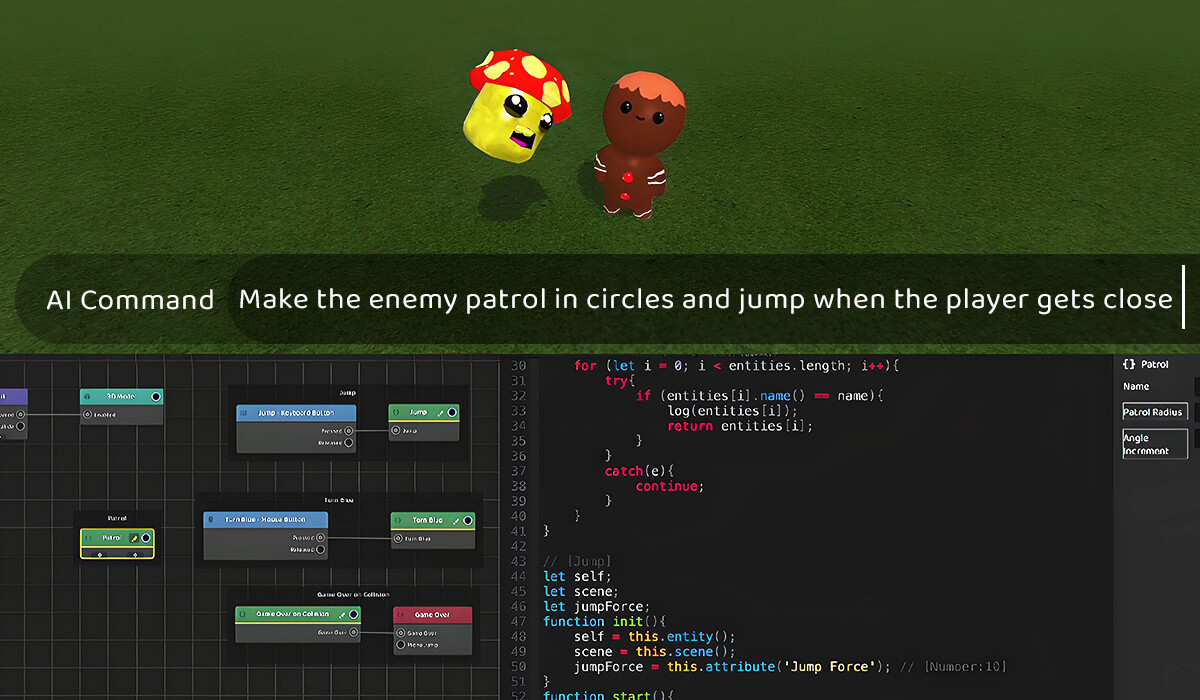The height and width of the screenshot is (700, 1200).
Task: Click the pencil icon on the Patrol node
Action: point(135,538)
